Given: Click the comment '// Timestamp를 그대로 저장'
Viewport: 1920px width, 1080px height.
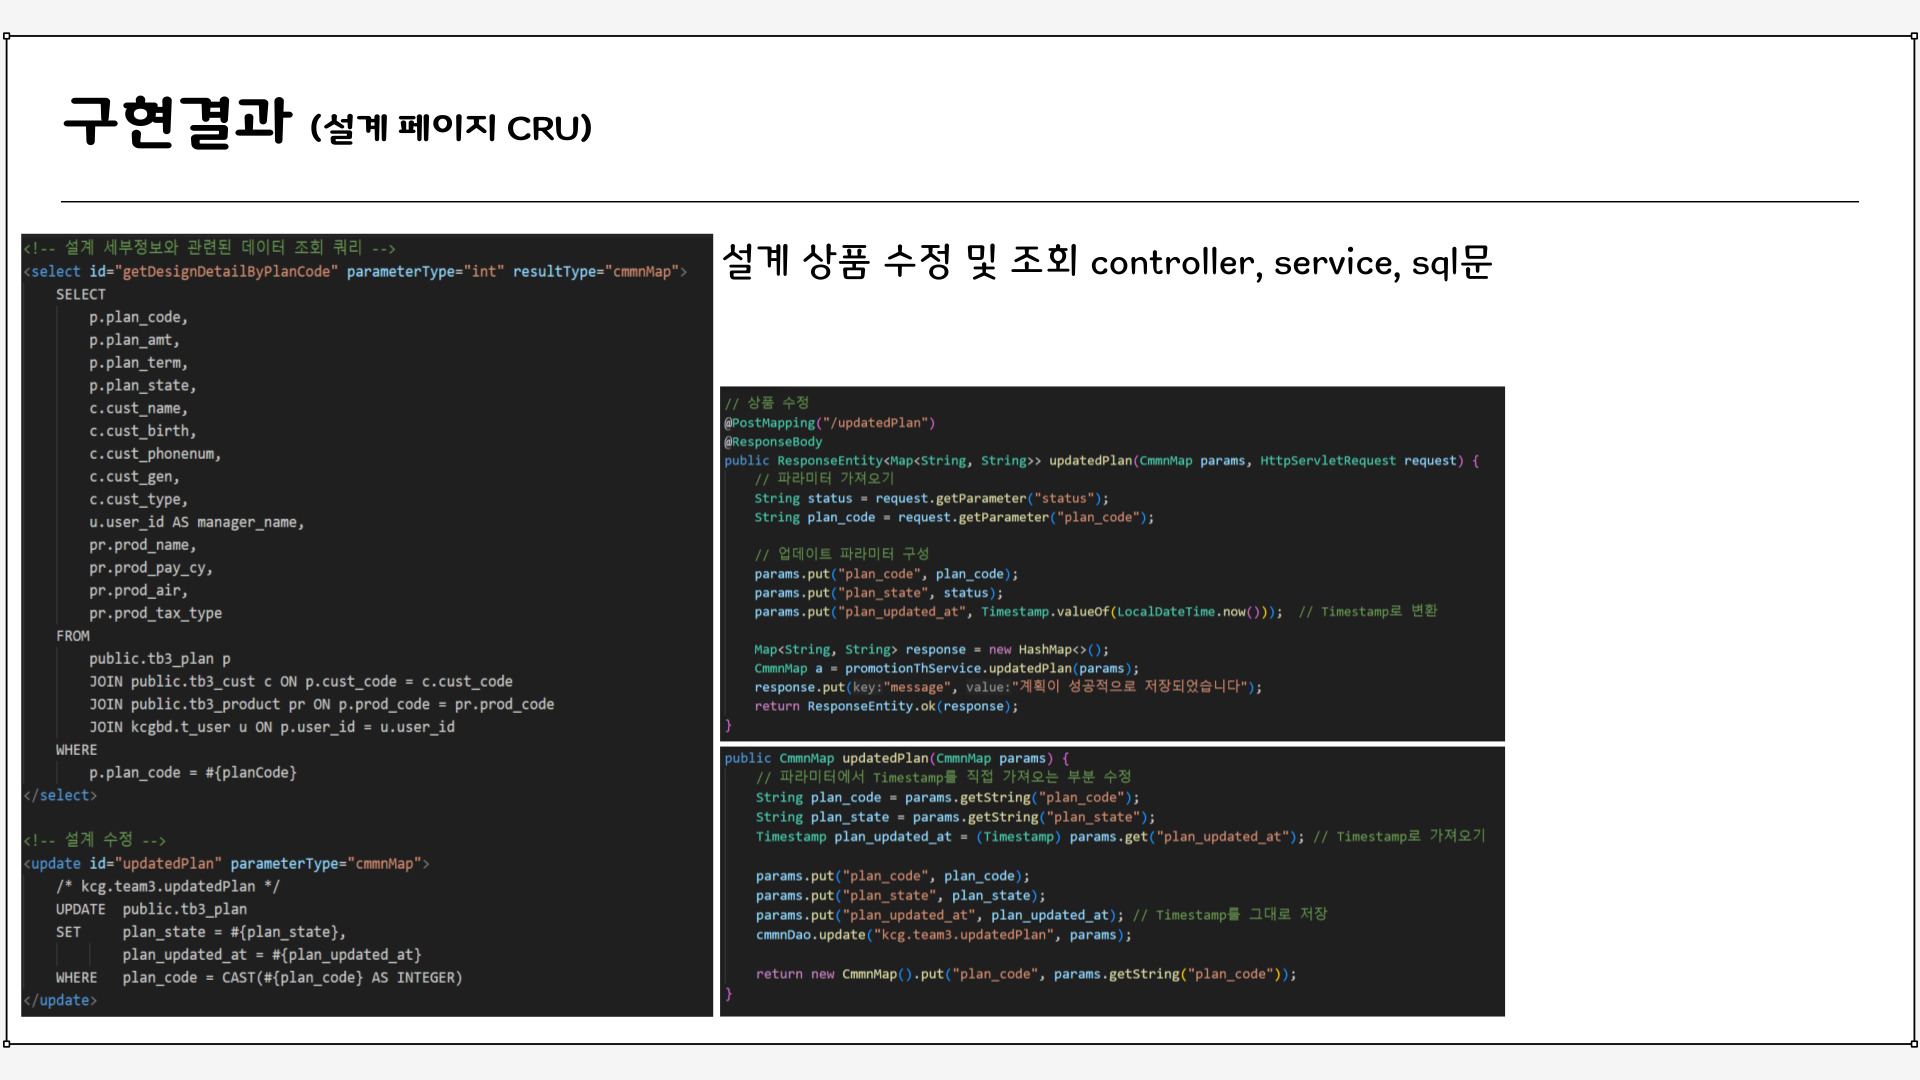Looking at the screenshot, I should (x=1230, y=915).
